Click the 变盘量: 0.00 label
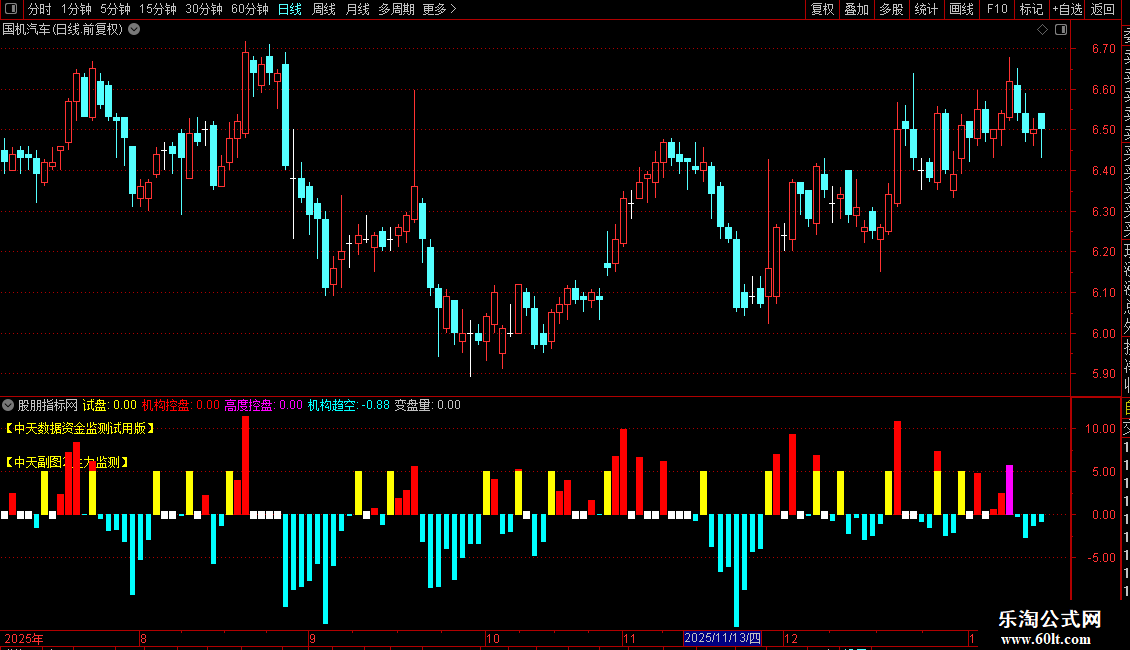This screenshot has height=650, width=1130. point(427,405)
